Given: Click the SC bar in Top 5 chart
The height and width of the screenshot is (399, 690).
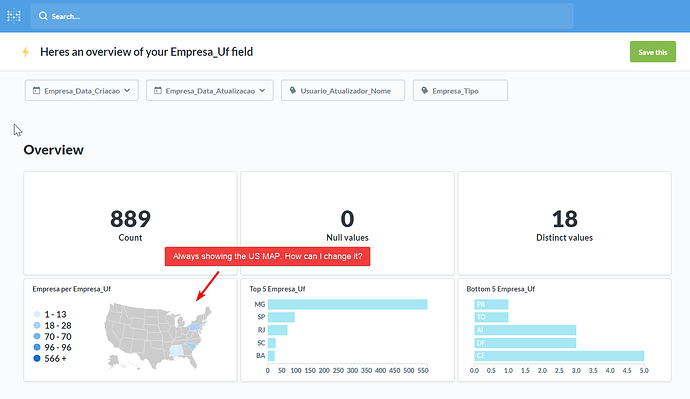Looking at the screenshot, I should [272, 343].
